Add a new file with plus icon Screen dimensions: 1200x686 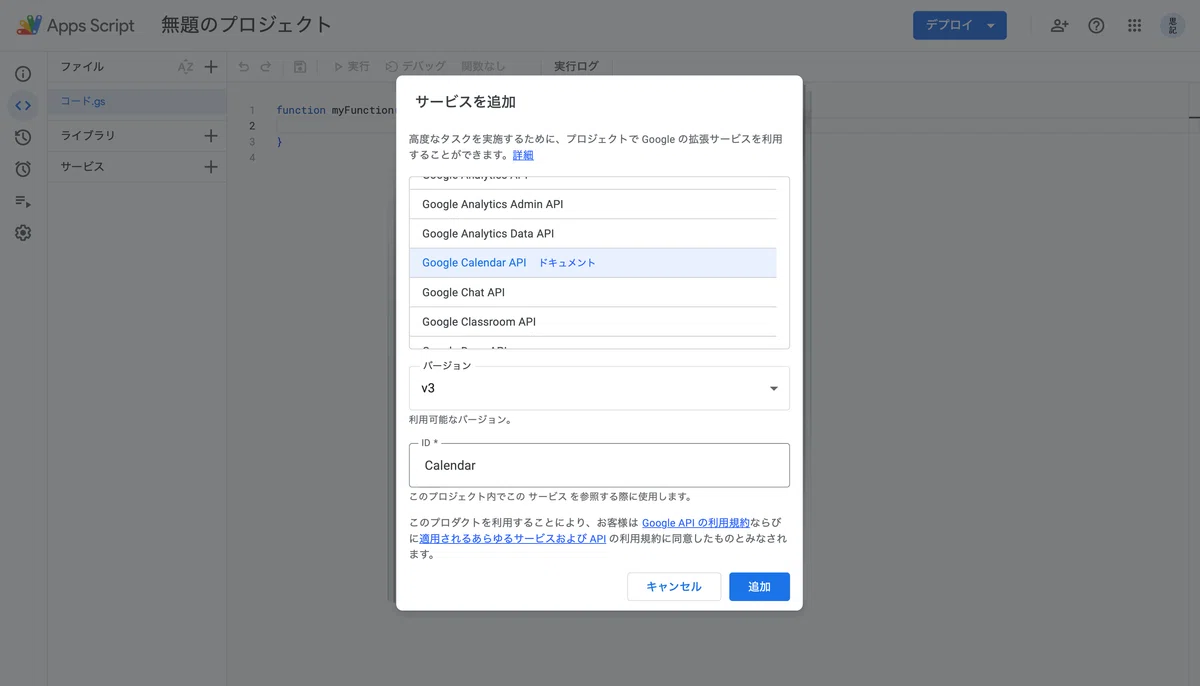coord(211,67)
